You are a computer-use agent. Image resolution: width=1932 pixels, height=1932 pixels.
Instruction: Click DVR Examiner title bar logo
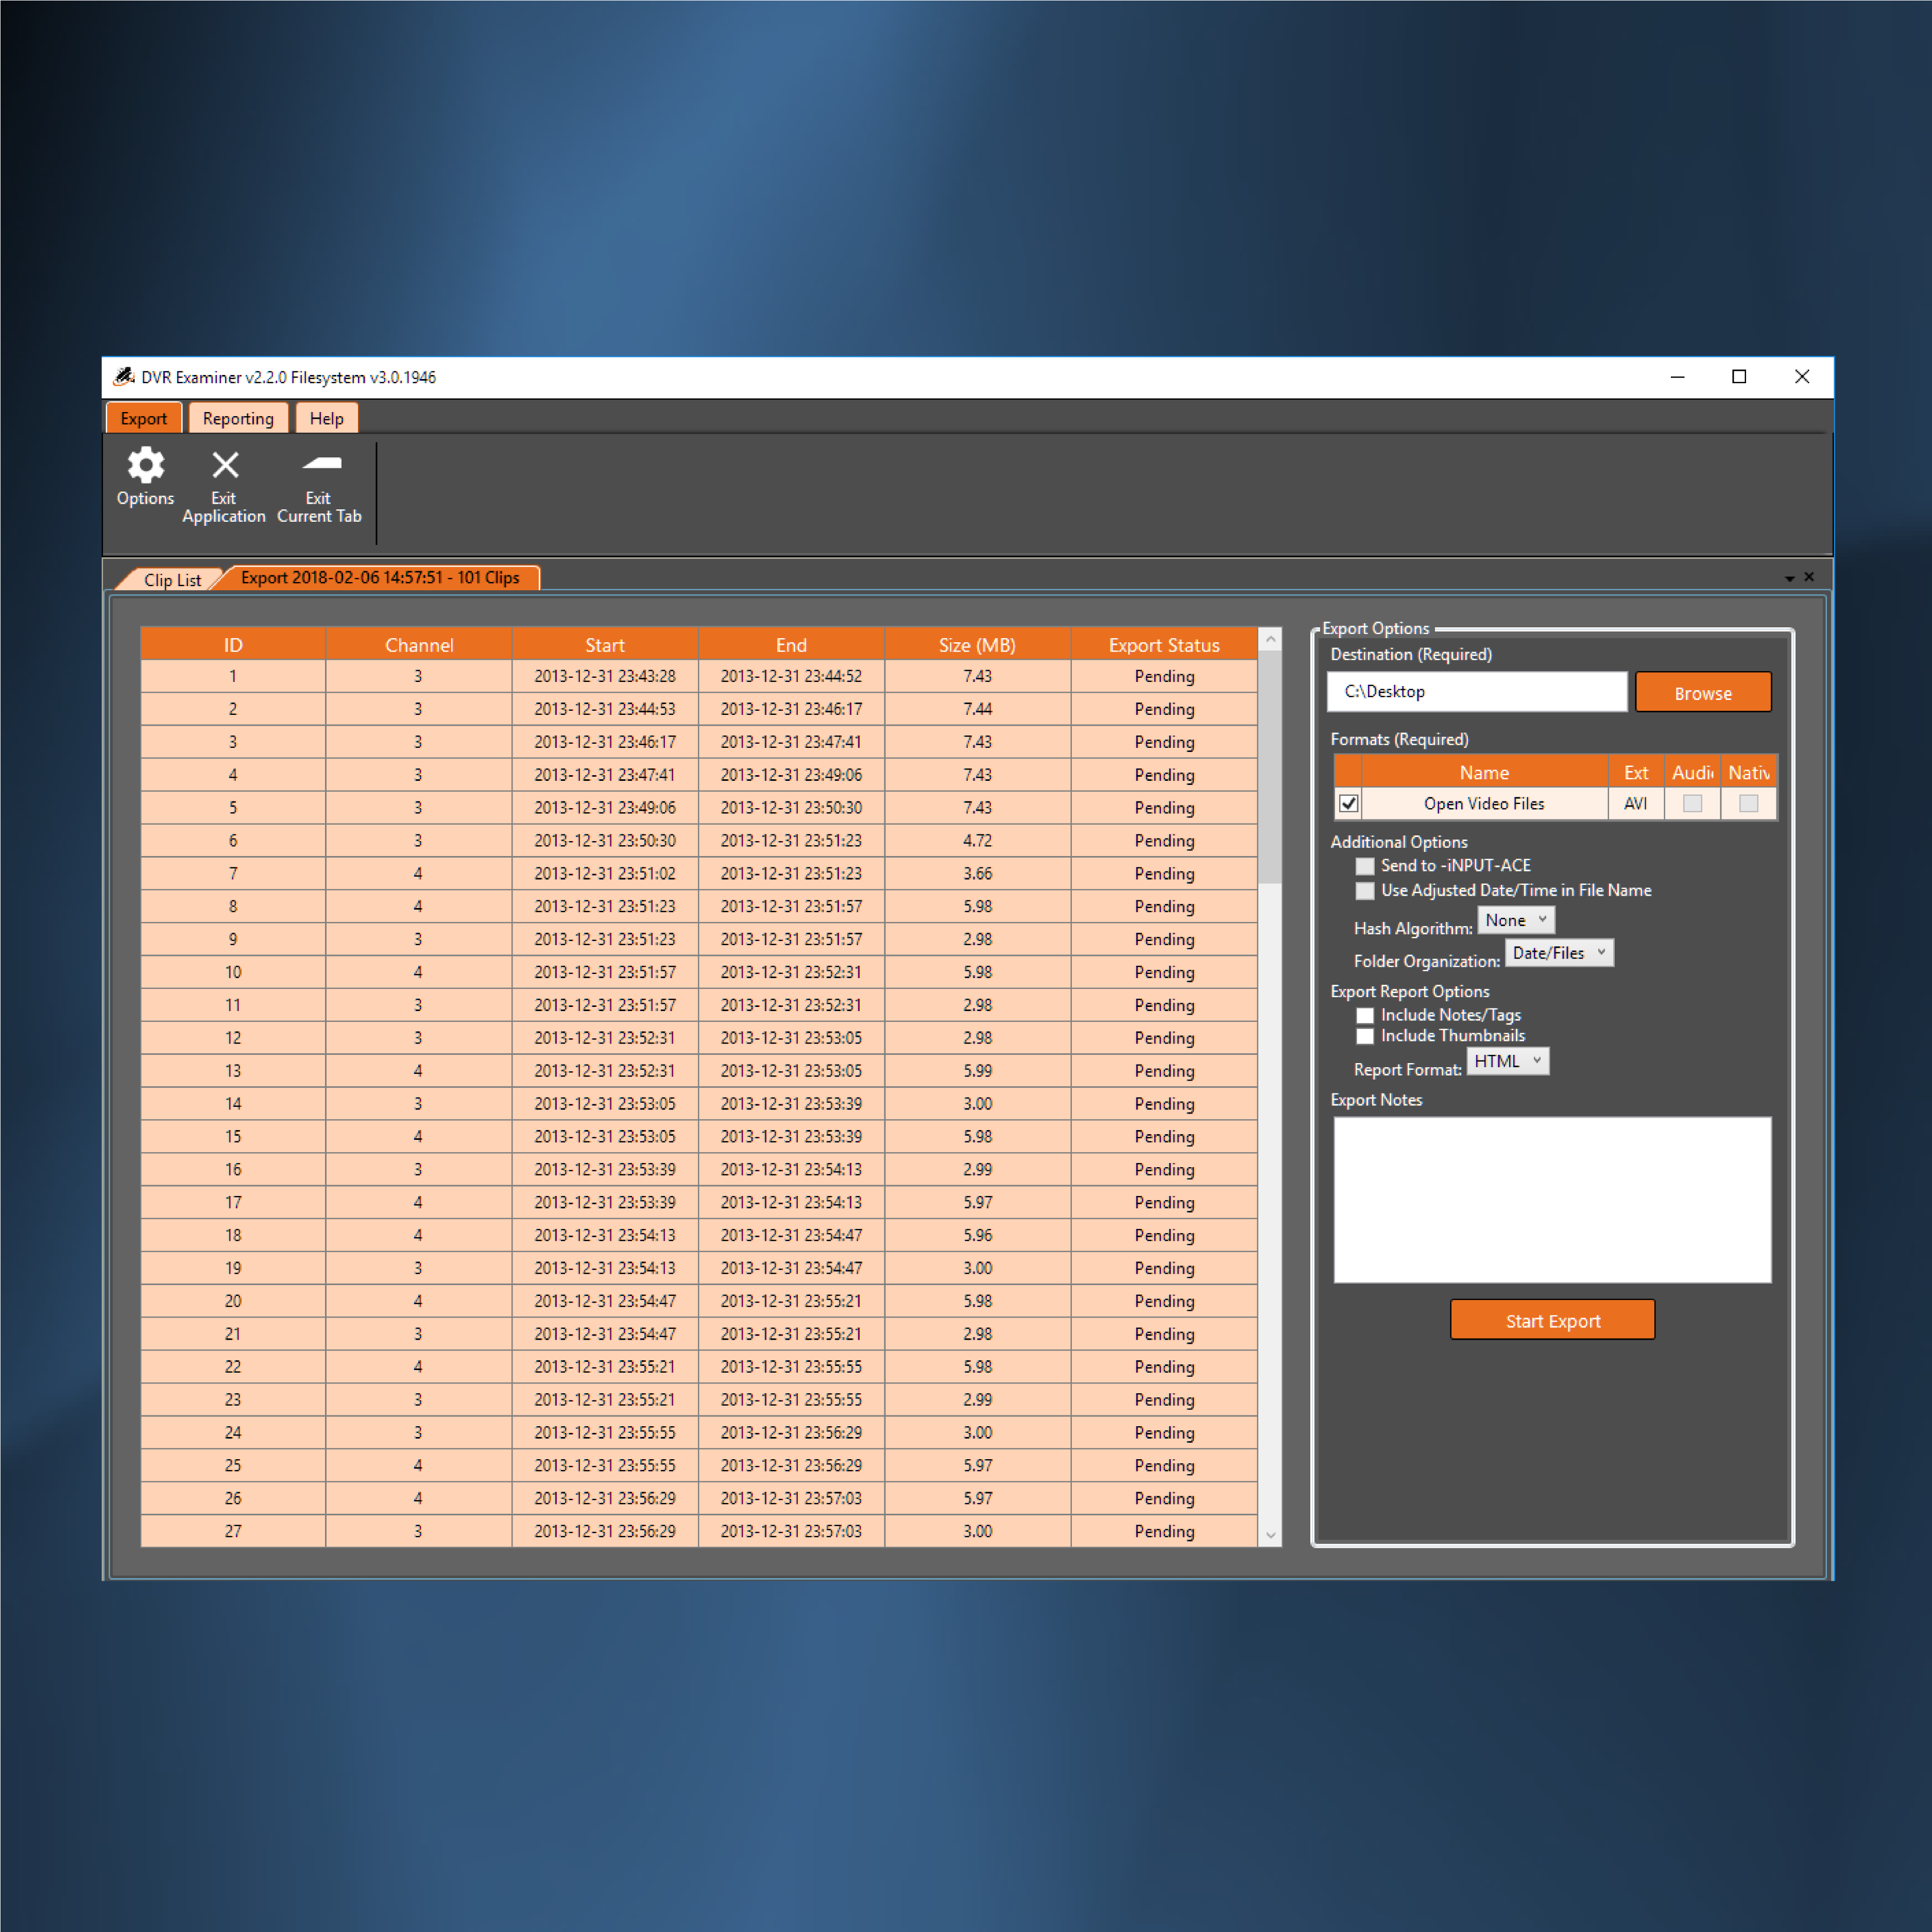tap(124, 377)
